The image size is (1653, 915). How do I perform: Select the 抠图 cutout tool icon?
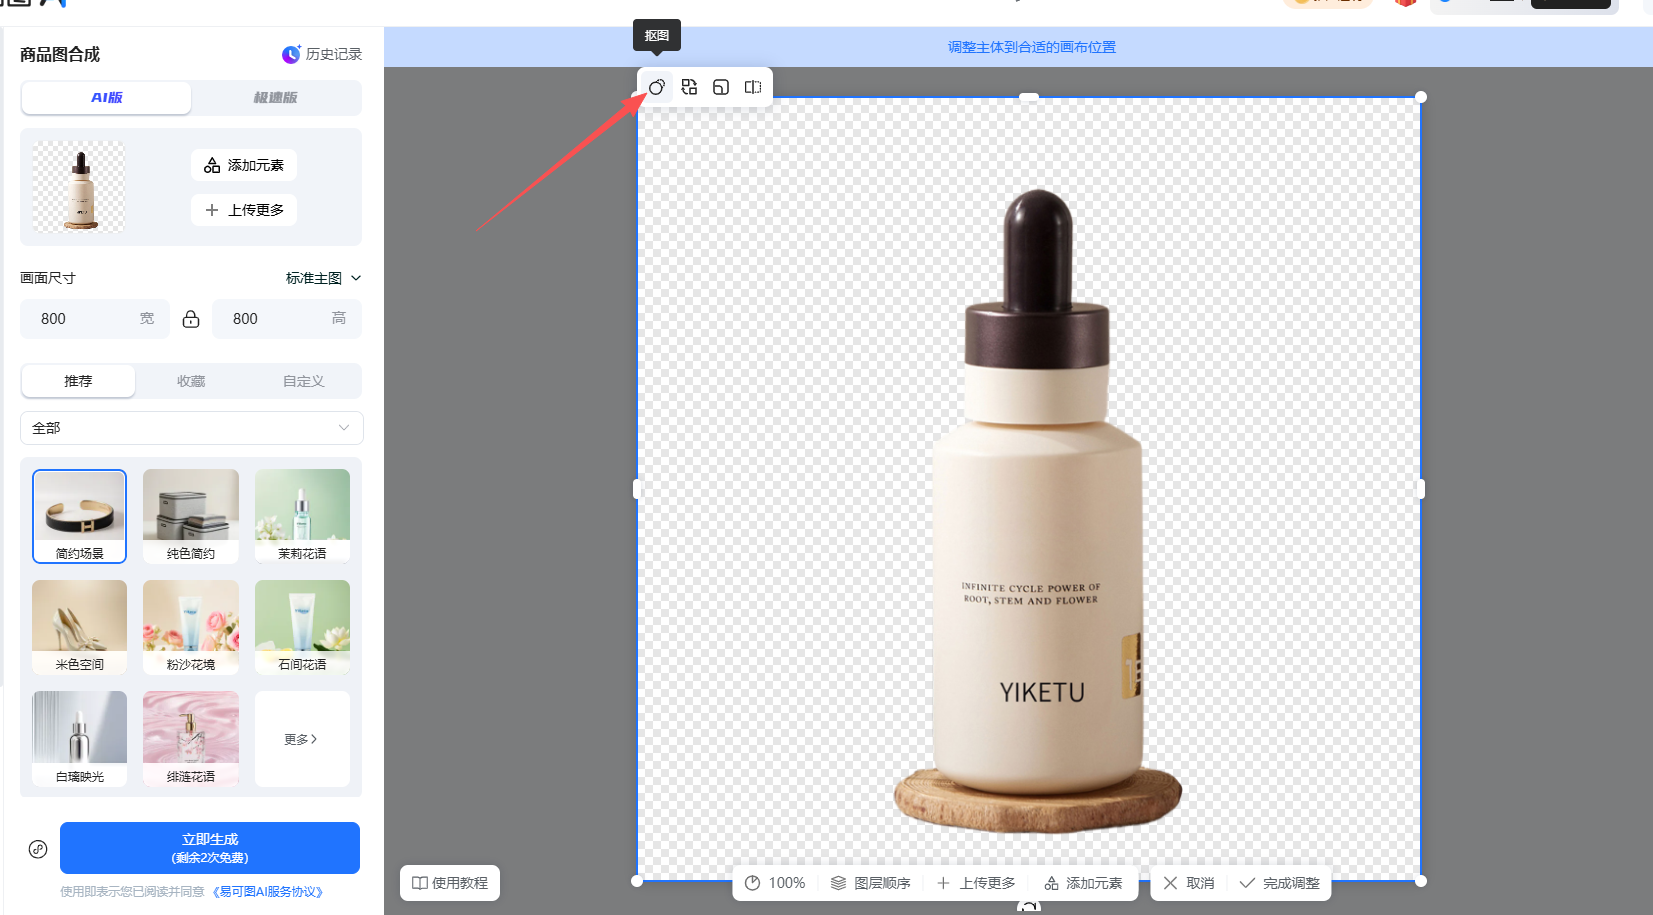coord(657,87)
